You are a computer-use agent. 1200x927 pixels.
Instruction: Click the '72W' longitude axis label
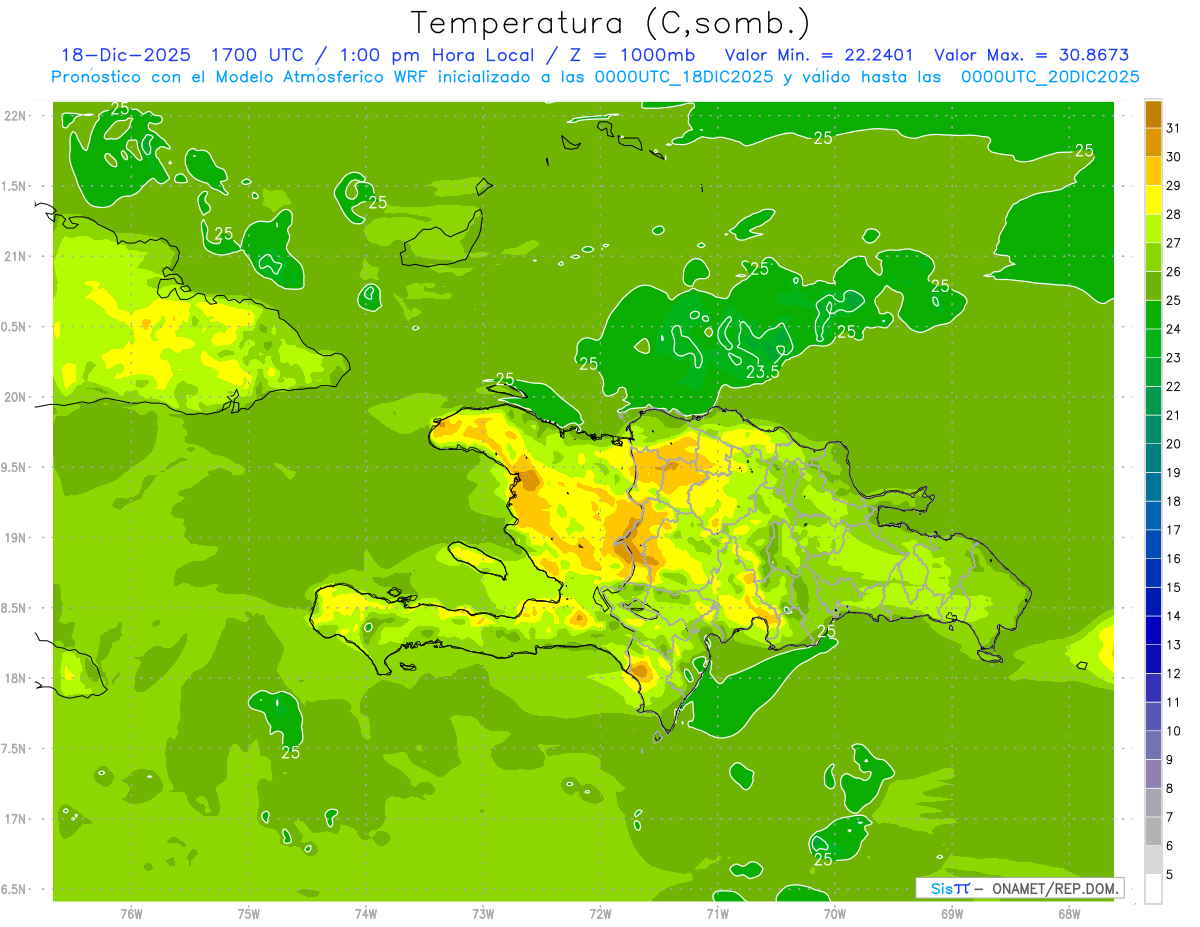[x=600, y=914]
